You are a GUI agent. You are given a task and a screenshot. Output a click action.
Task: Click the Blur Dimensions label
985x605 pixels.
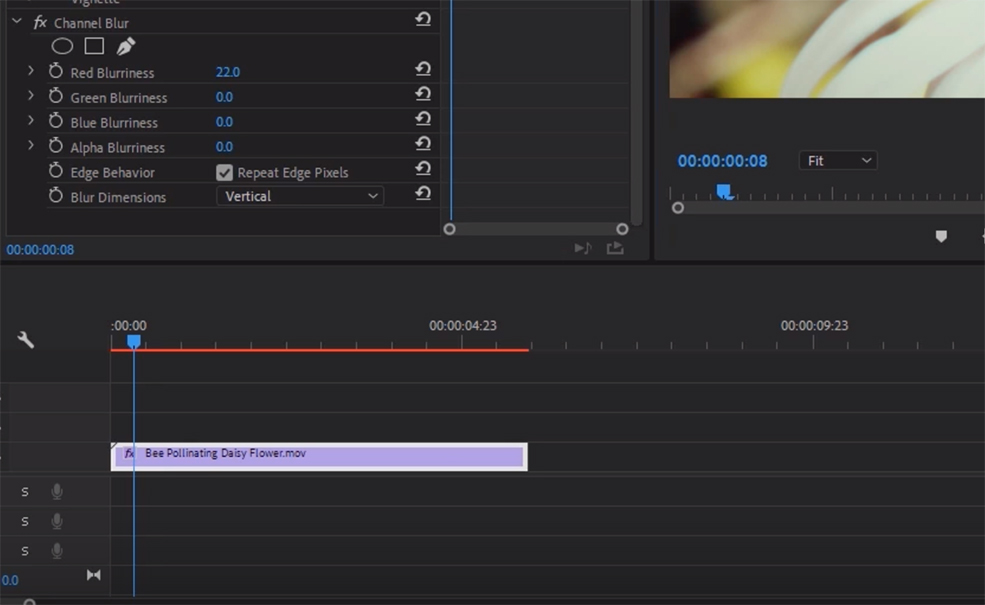coord(118,197)
